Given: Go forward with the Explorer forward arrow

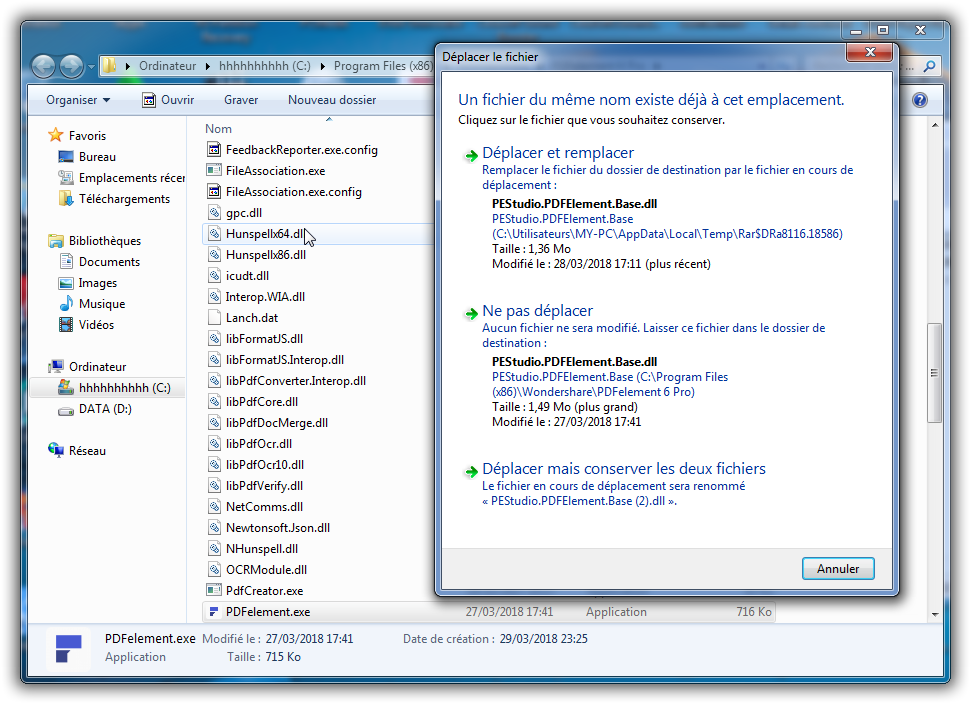Looking at the screenshot, I should click(x=71, y=66).
